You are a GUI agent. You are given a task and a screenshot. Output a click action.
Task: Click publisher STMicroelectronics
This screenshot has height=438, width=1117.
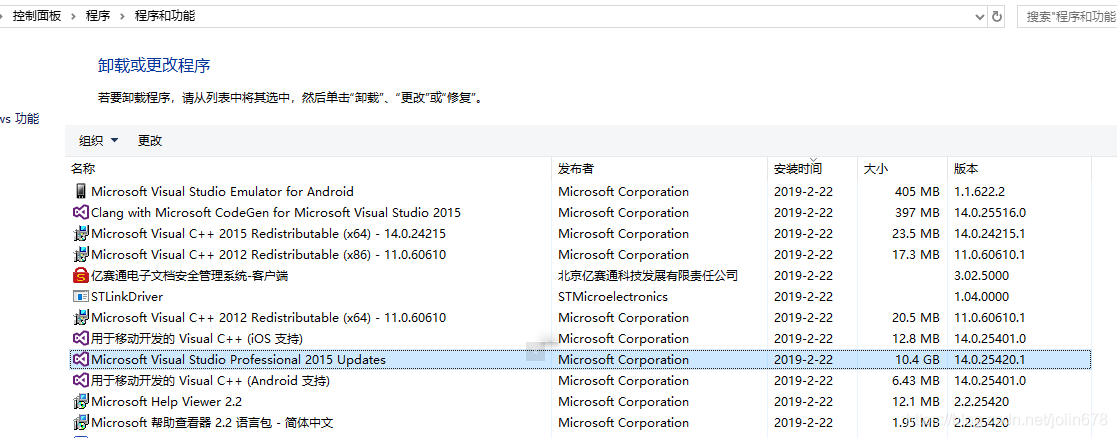point(613,296)
